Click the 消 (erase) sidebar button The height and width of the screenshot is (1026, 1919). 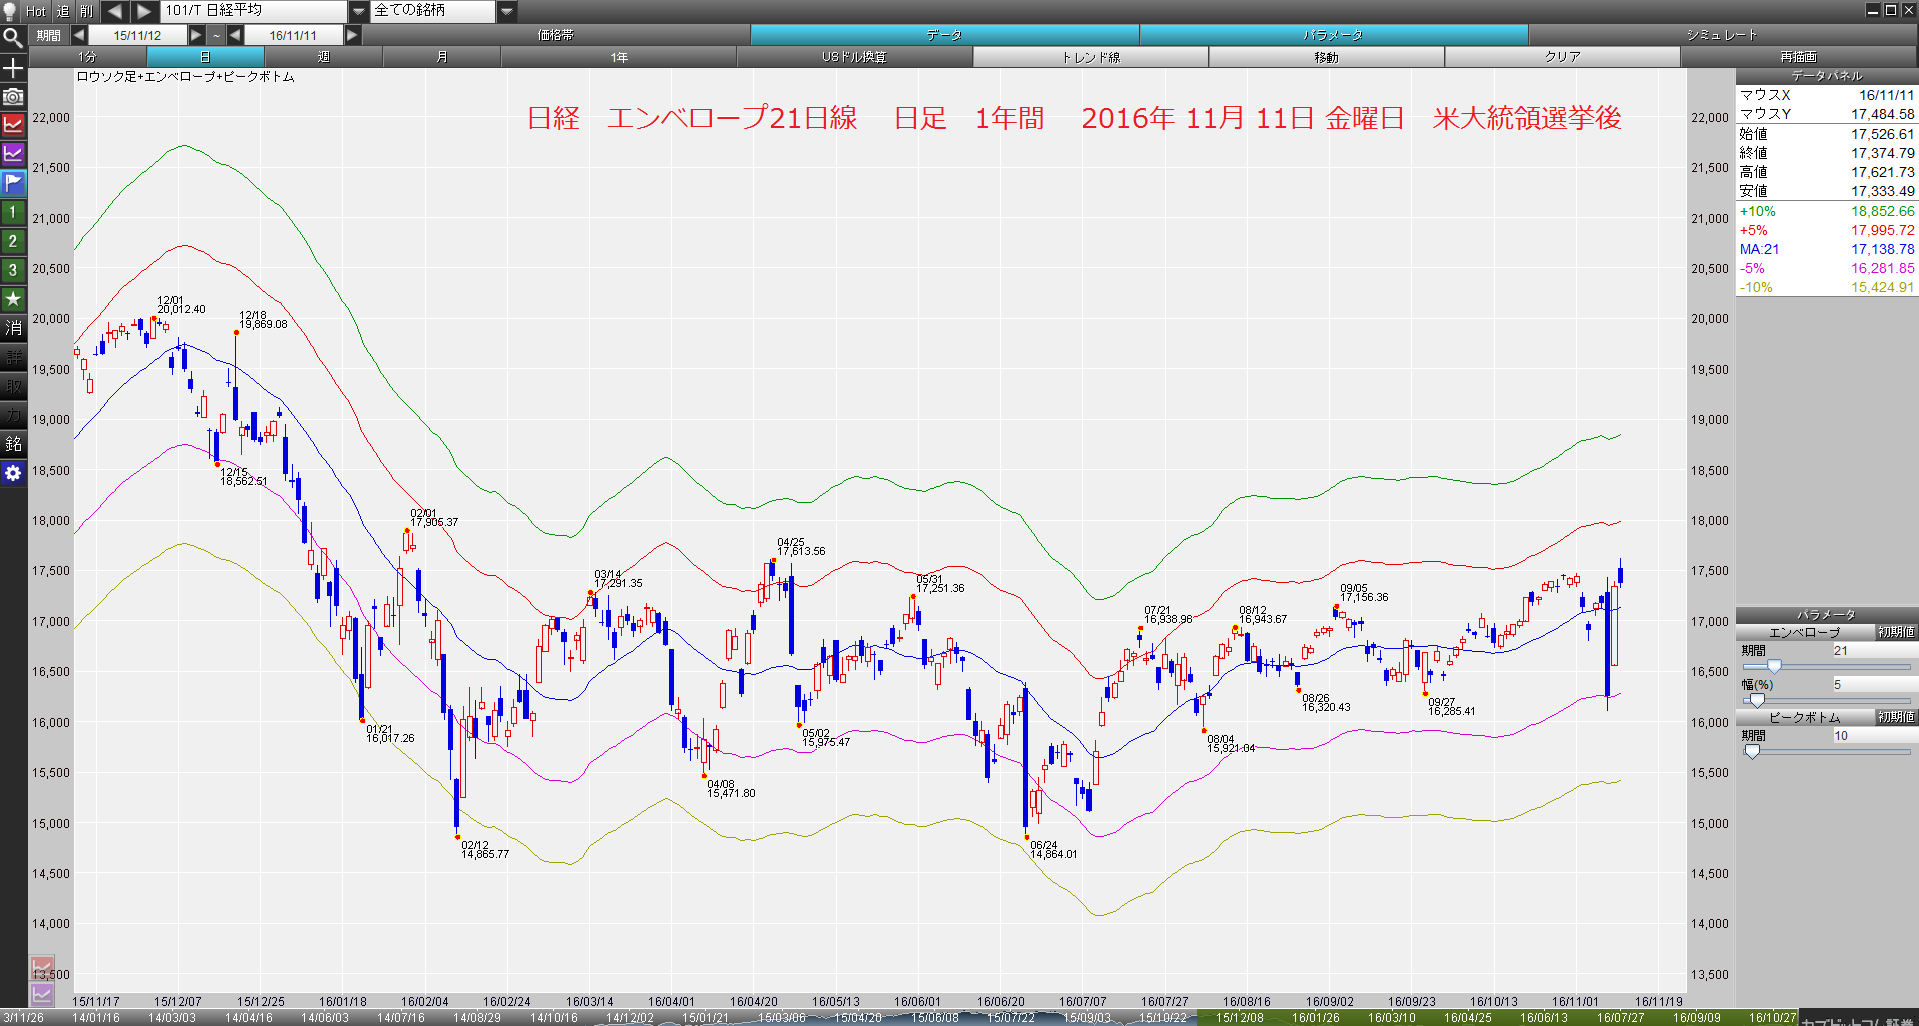[x=13, y=328]
